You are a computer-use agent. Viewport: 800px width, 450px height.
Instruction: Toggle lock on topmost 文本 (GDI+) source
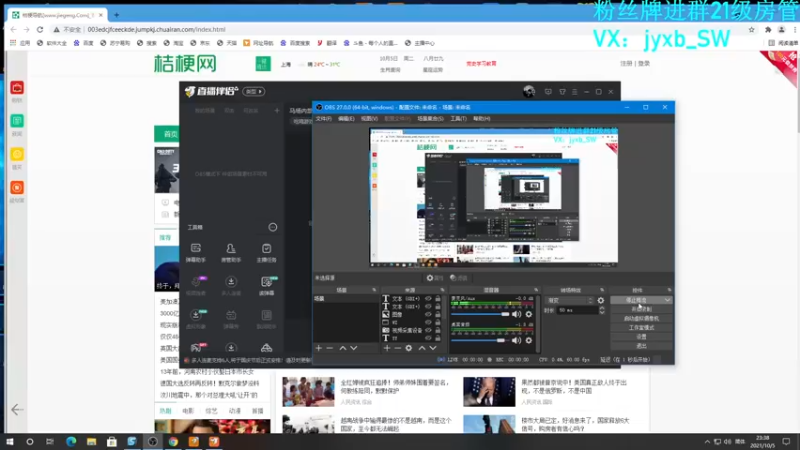(x=438, y=299)
